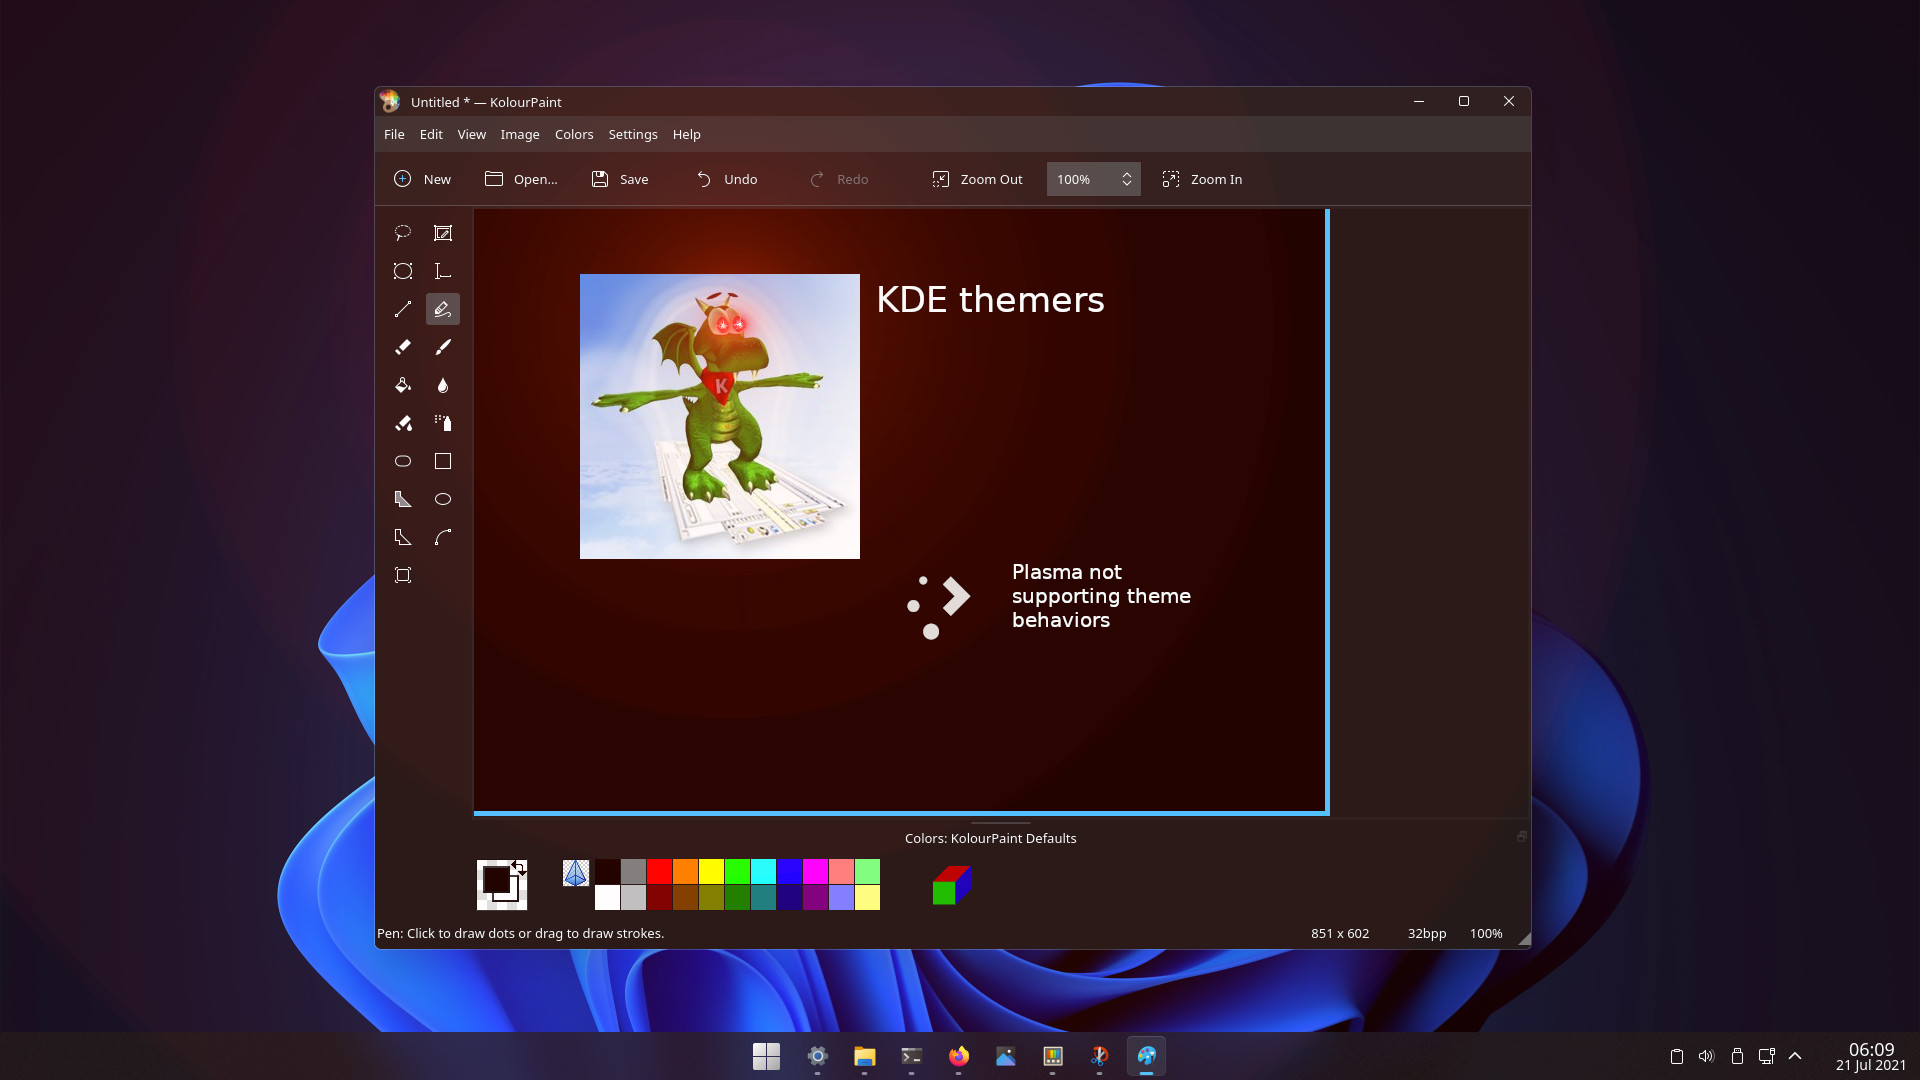Image resolution: width=1920 pixels, height=1080 pixels.
Task: Pick the teal color swatch
Action: 763,898
